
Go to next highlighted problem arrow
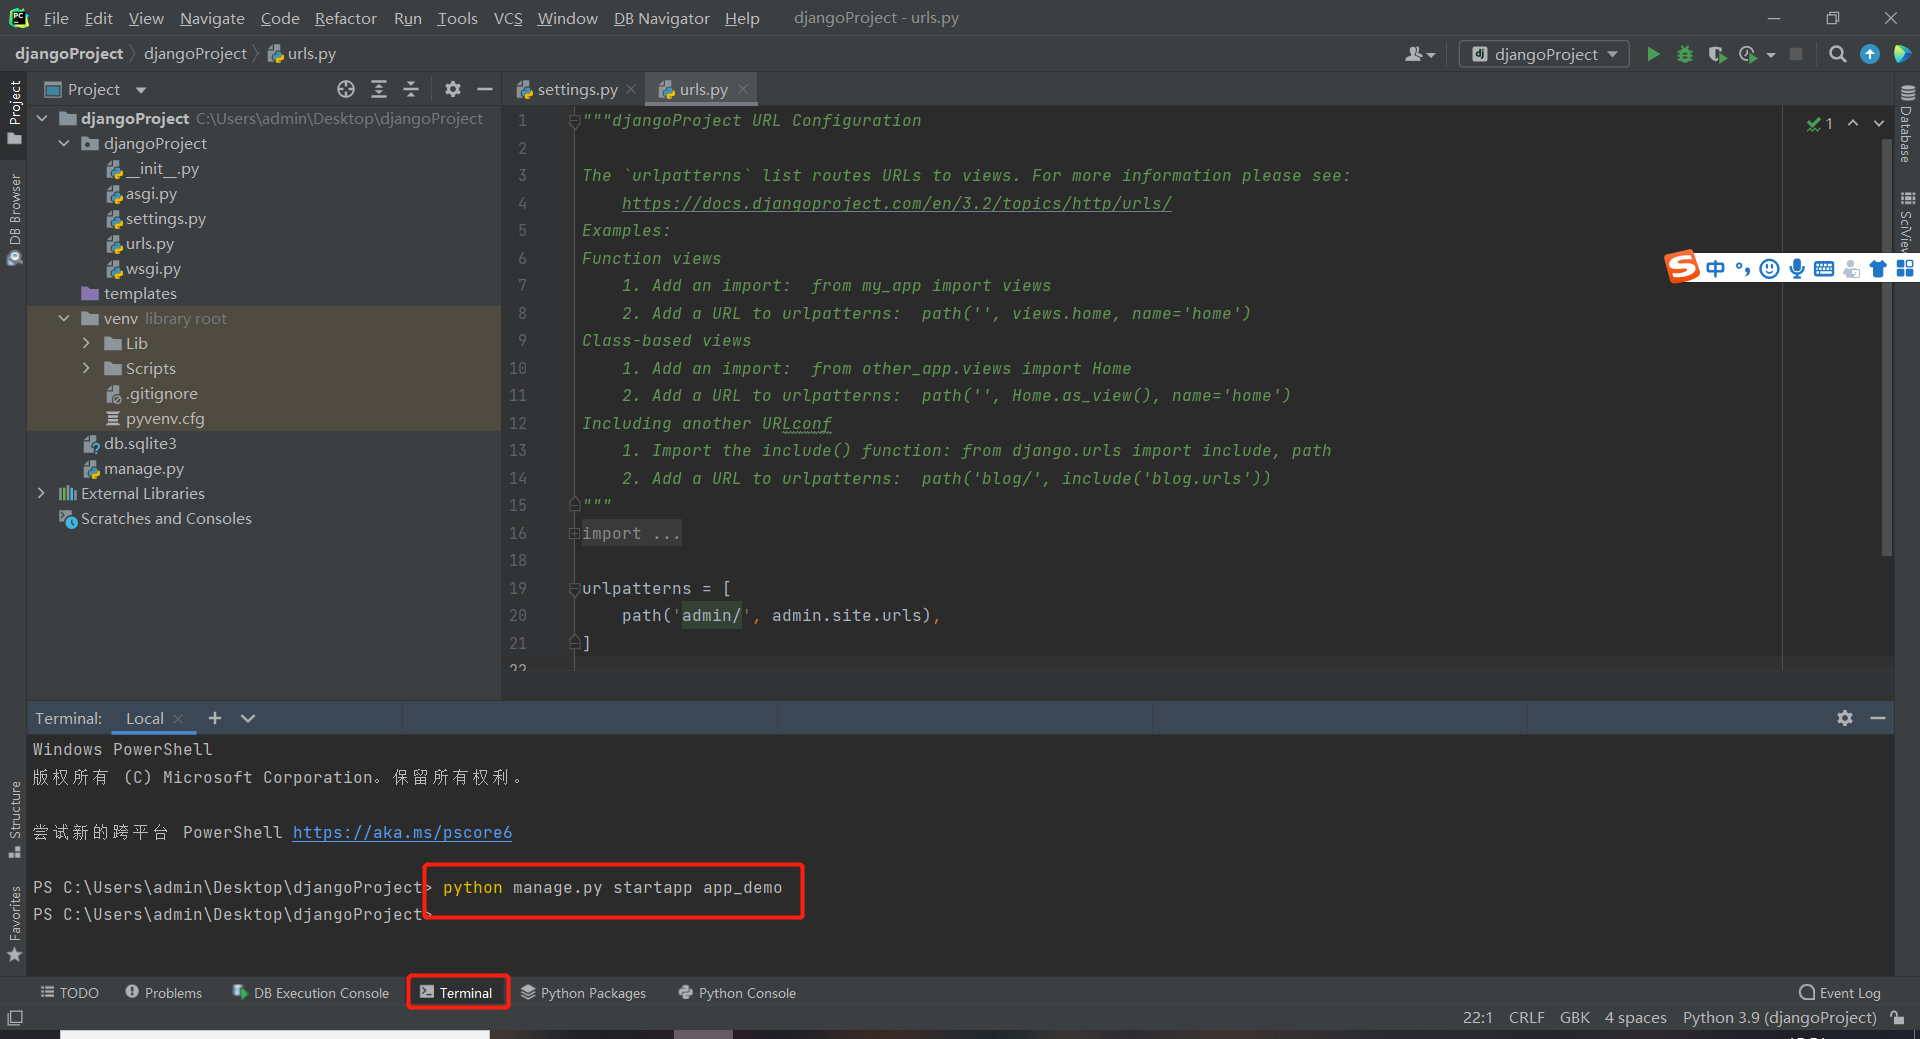tap(1879, 123)
